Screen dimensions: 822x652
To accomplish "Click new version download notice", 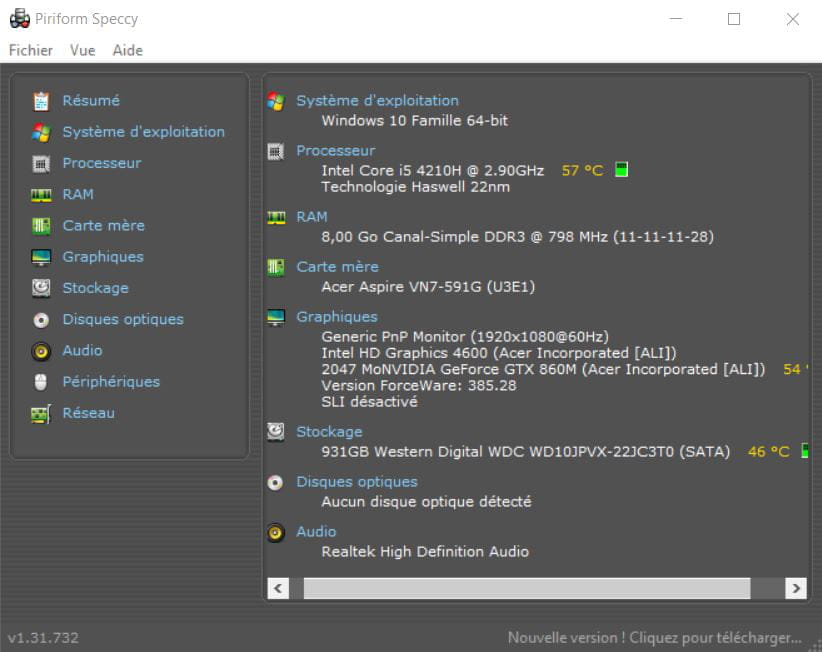I will click(x=655, y=638).
